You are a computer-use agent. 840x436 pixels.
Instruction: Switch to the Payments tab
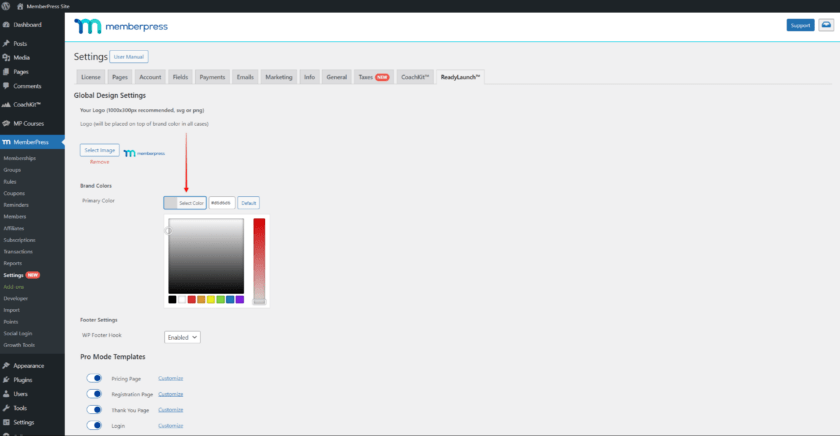click(212, 77)
